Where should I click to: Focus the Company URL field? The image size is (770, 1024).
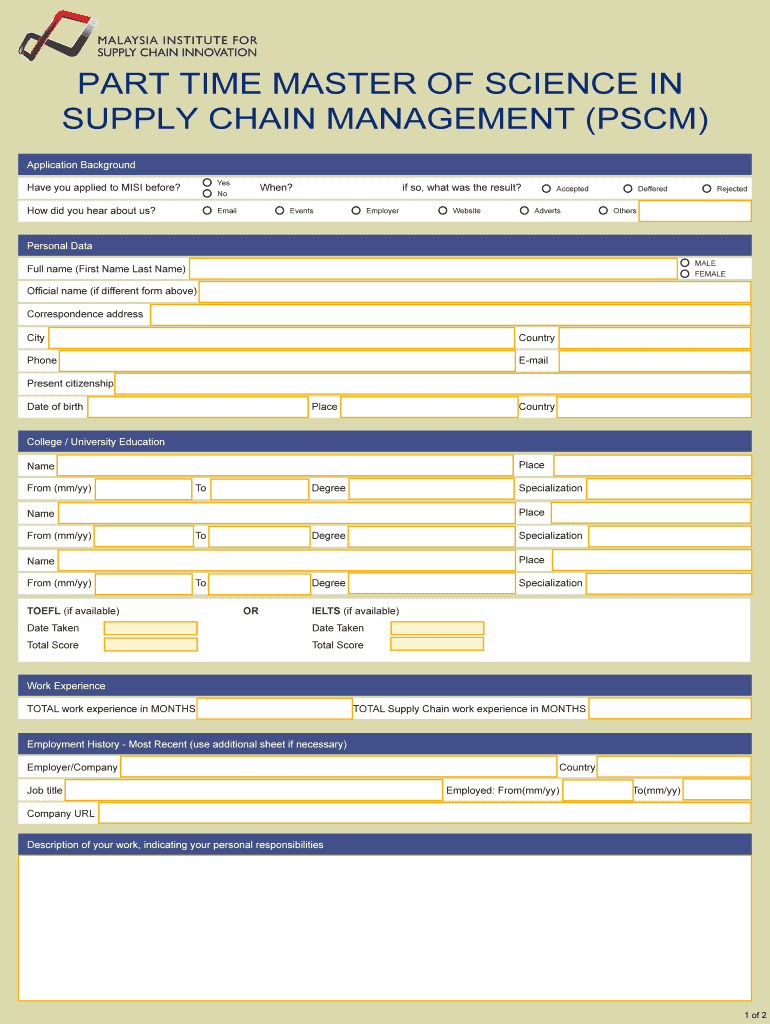(x=424, y=813)
